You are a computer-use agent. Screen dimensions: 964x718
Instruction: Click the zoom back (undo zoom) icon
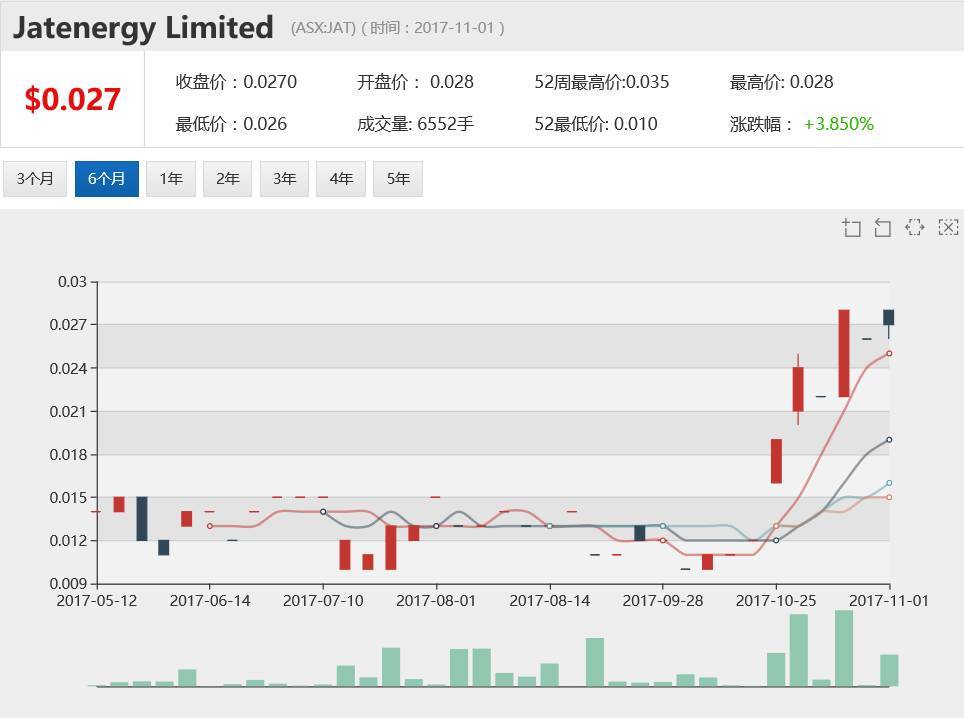click(x=883, y=227)
